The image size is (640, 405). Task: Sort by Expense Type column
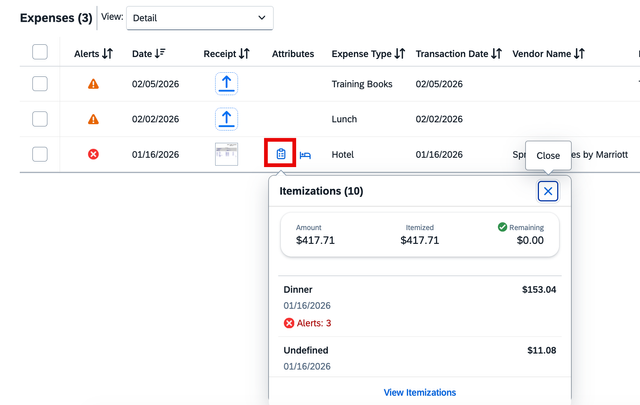point(400,53)
